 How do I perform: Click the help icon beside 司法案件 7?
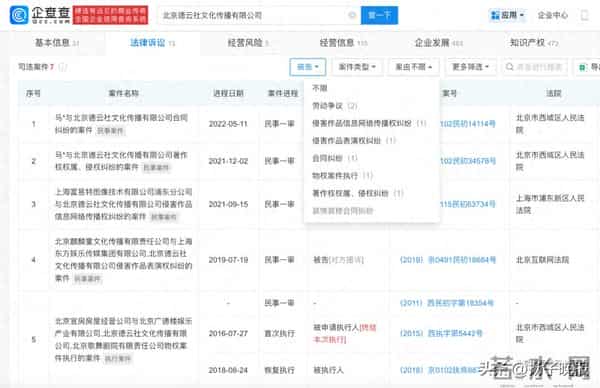63,67
